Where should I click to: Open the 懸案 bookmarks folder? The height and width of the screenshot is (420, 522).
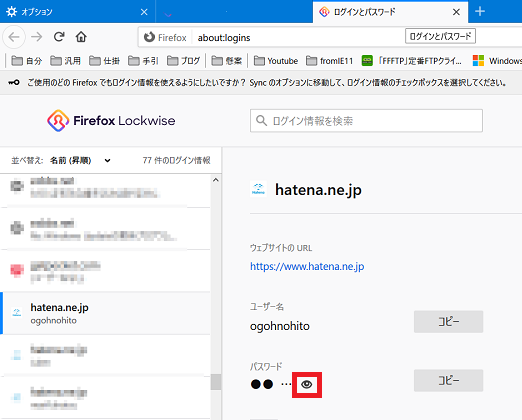click(x=227, y=61)
